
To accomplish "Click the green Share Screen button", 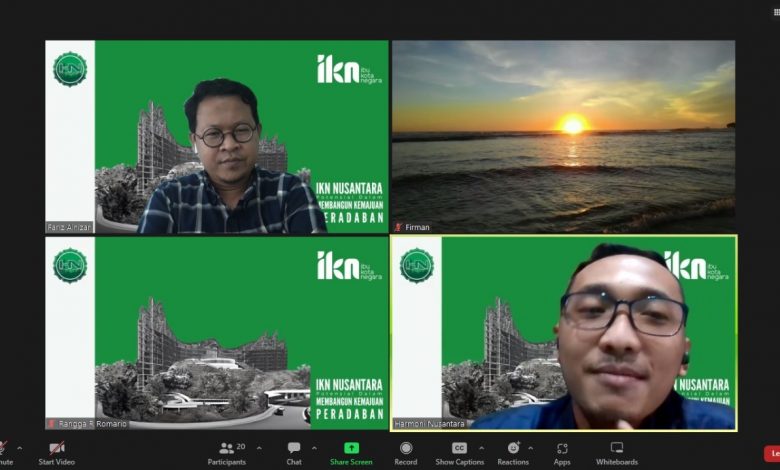I will (x=351, y=453).
